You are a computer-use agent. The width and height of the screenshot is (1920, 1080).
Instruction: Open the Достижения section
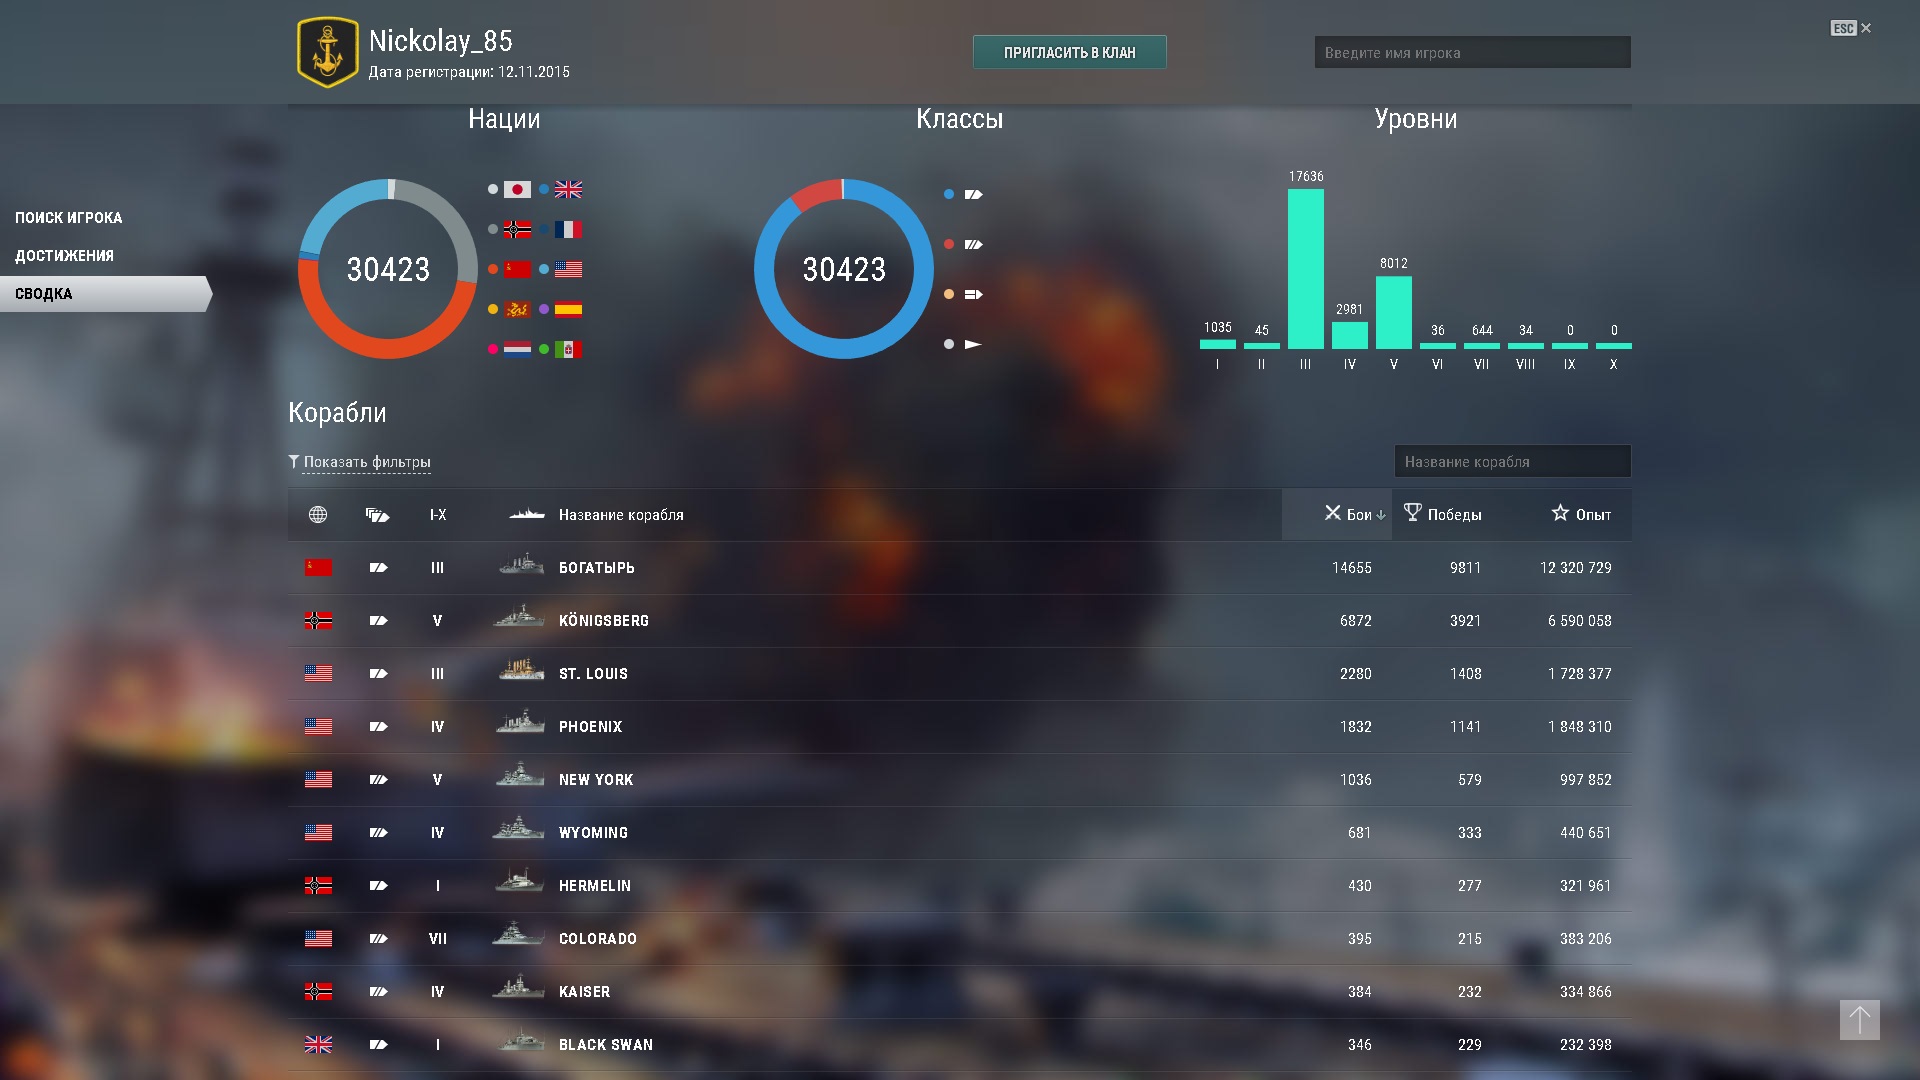click(x=64, y=256)
